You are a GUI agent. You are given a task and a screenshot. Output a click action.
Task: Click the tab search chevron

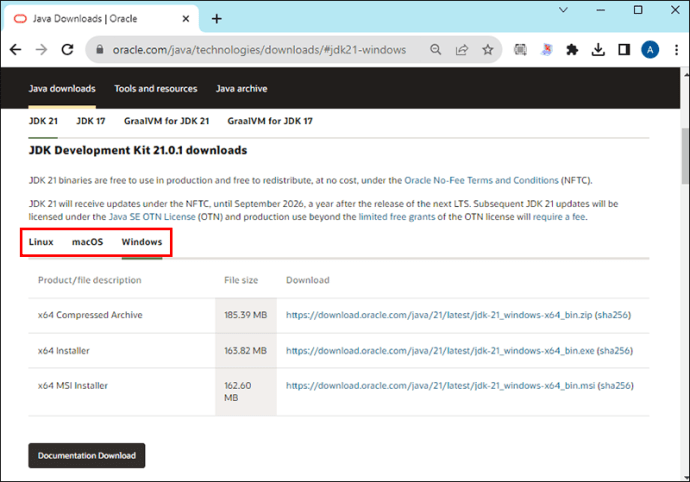click(x=563, y=10)
